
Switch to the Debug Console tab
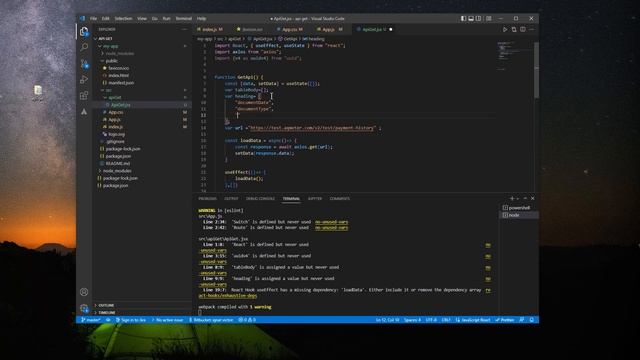pyautogui.click(x=260, y=198)
